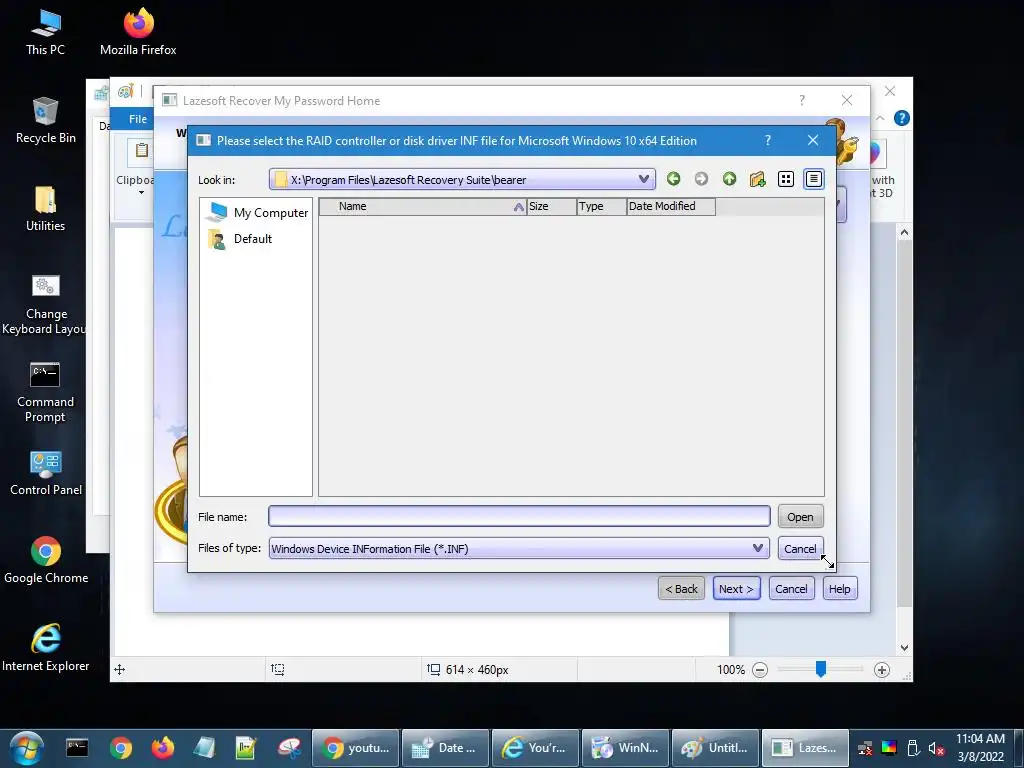Click pinned Firefox taskbar icon

click(x=163, y=748)
